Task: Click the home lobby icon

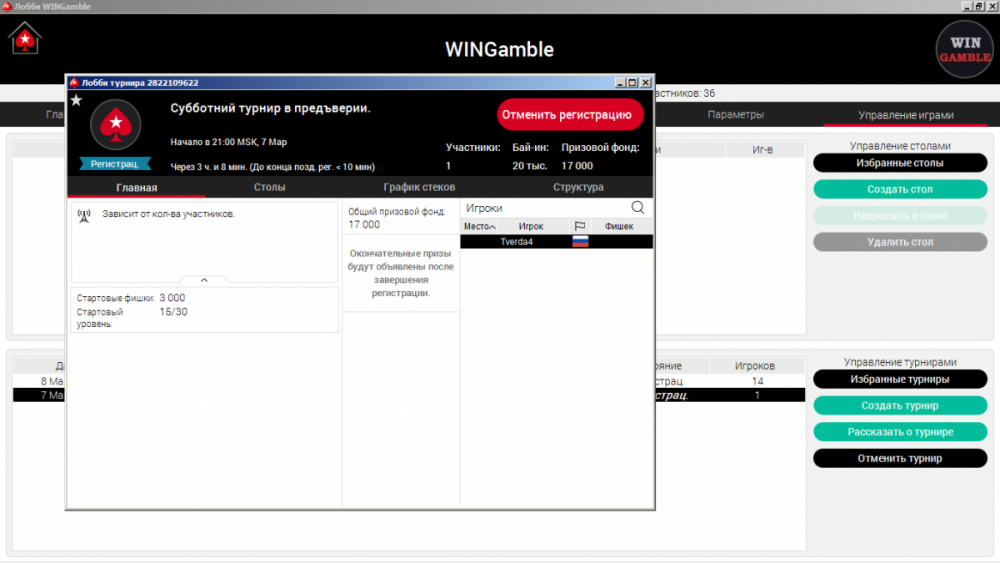Action: tap(25, 40)
